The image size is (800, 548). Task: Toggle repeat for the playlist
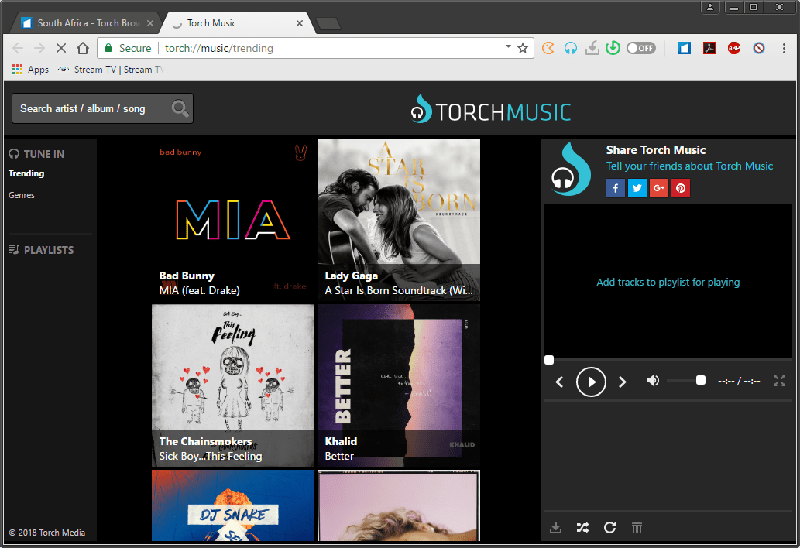[x=610, y=527]
